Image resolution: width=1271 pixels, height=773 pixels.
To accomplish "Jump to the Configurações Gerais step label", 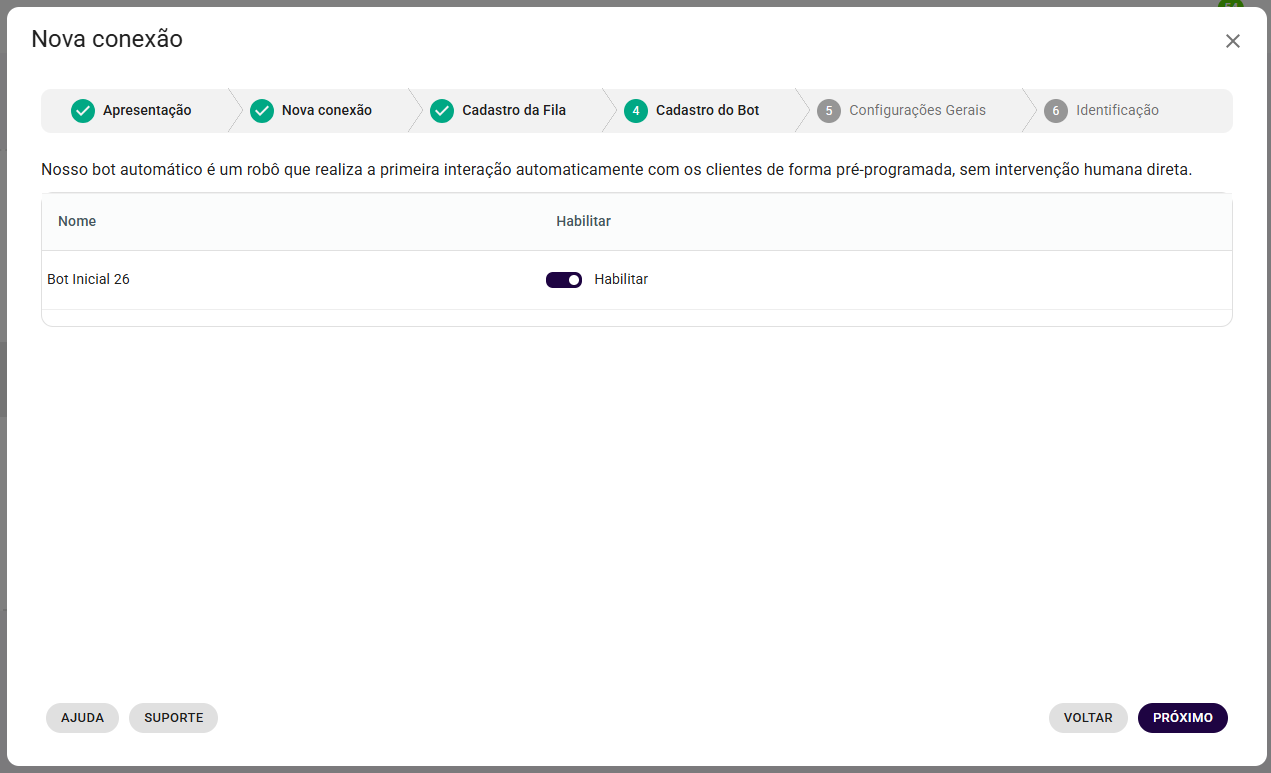I will pos(917,111).
